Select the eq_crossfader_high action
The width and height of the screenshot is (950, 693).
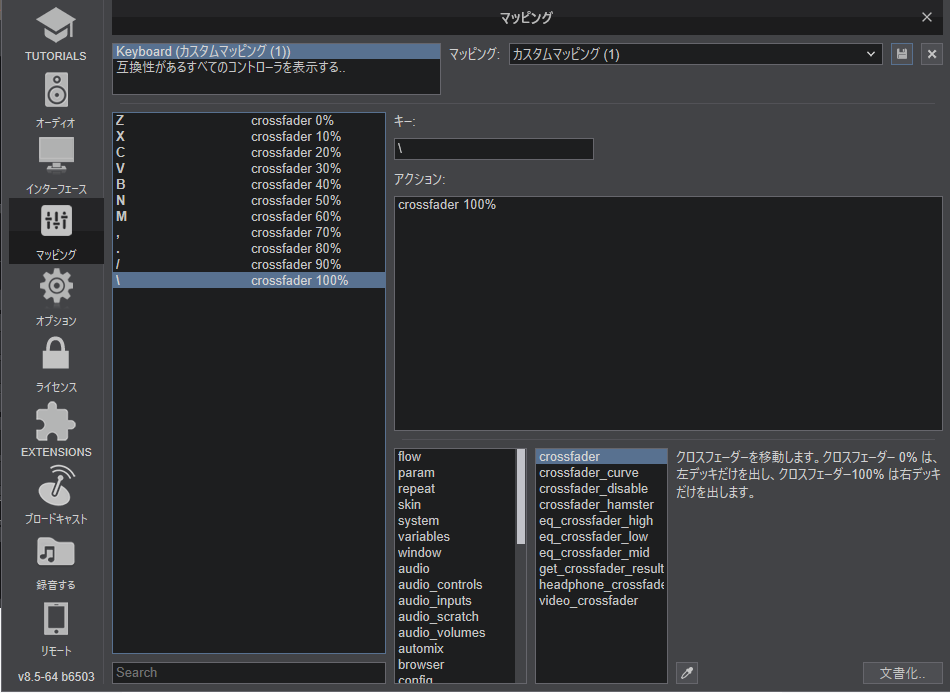pyautogui.click(x=601, y=521)
